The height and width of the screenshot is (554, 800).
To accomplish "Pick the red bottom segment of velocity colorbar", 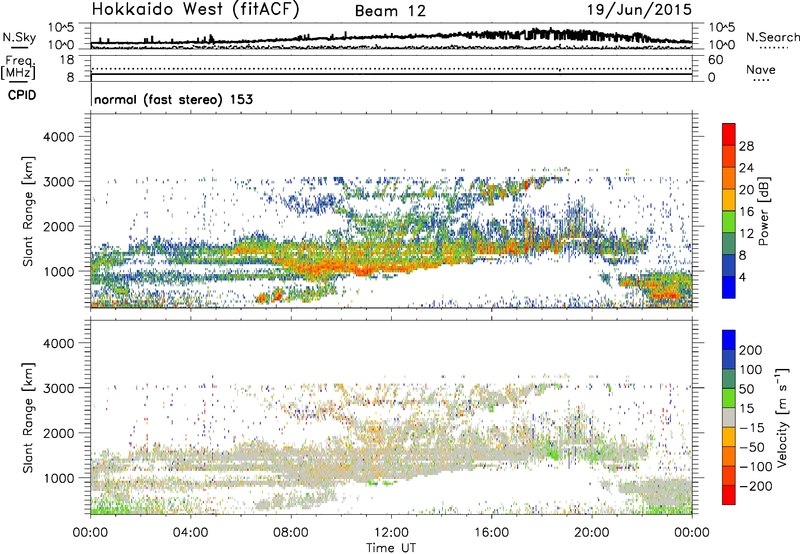I will click(x=729, y=495).
